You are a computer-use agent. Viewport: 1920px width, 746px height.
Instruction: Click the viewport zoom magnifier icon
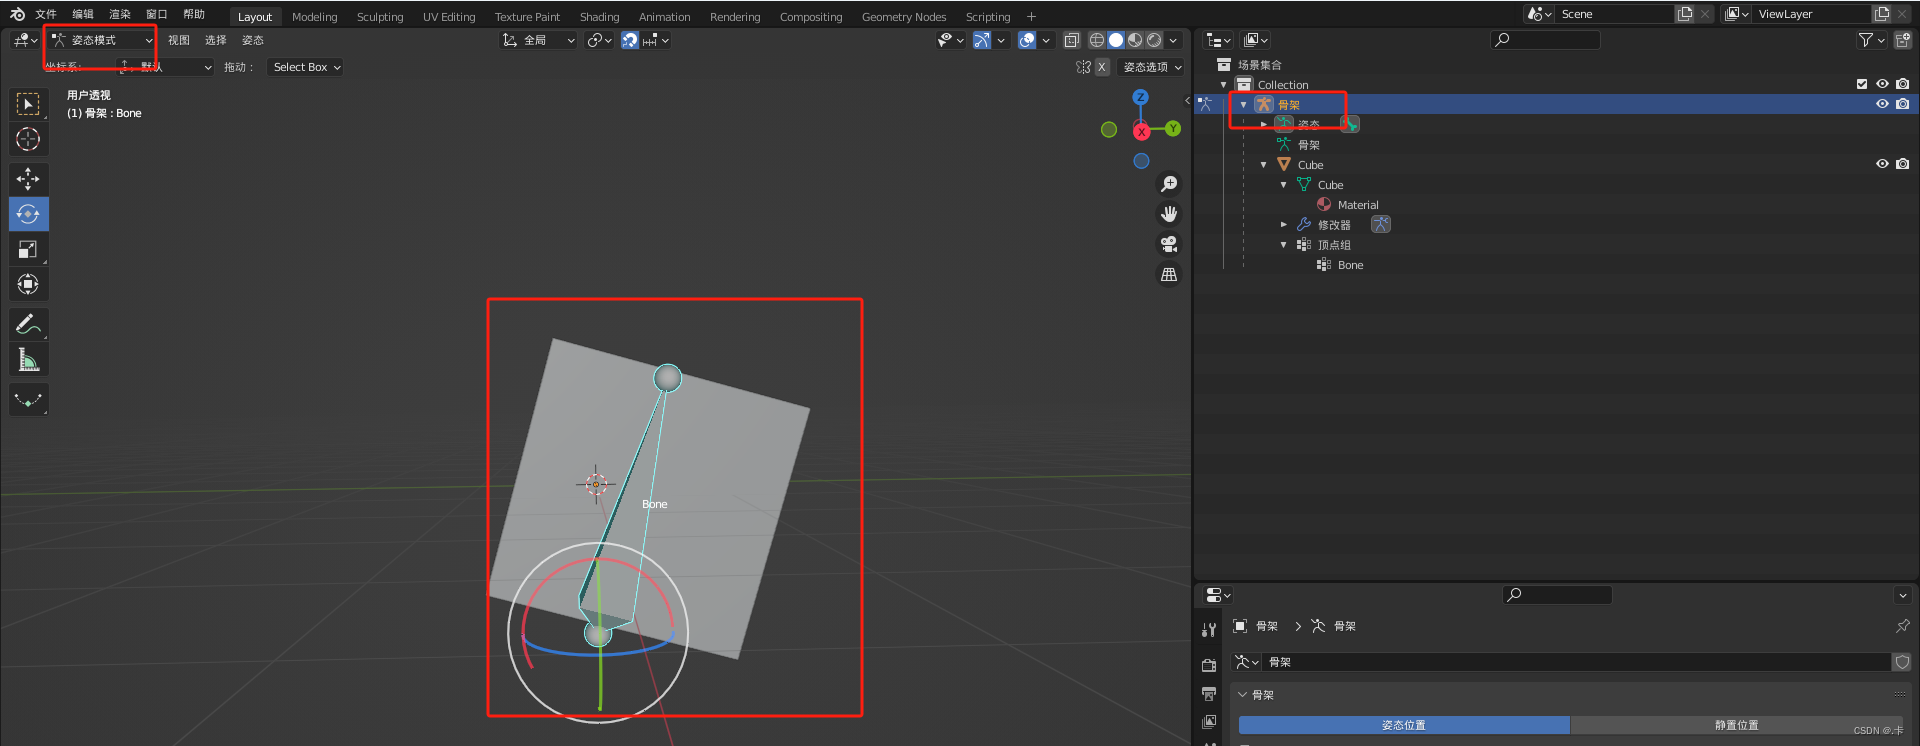pyautogui.click(x=1168, y=184)
